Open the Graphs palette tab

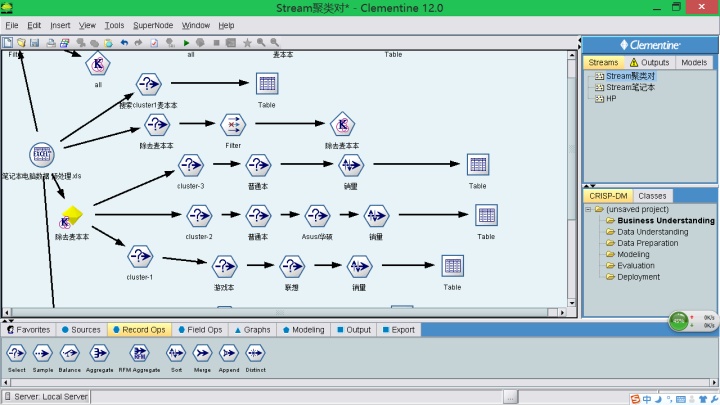[x=253, y=330]
